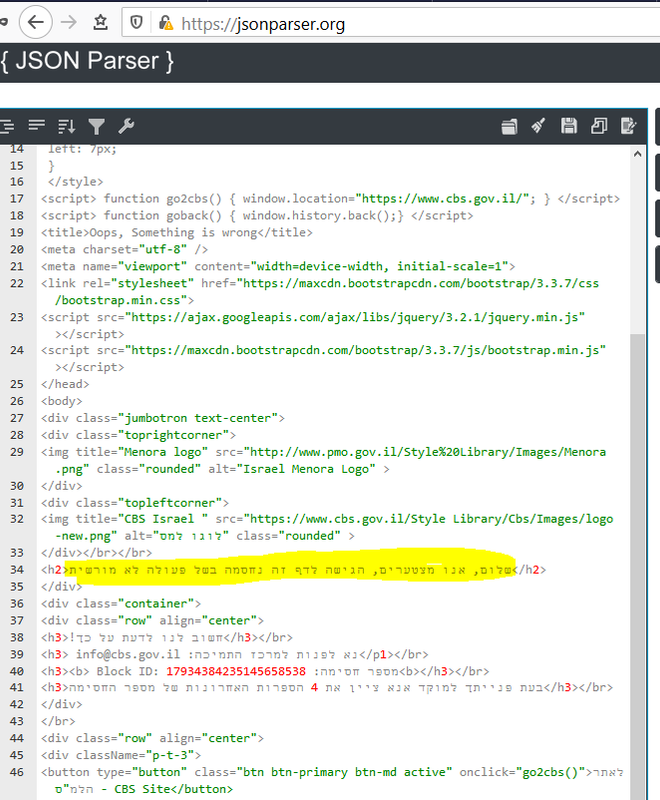Image resolution: width=660 pixels, height=800 pixels.
Task: Click the meta viewport line
Action: (278, 266)
